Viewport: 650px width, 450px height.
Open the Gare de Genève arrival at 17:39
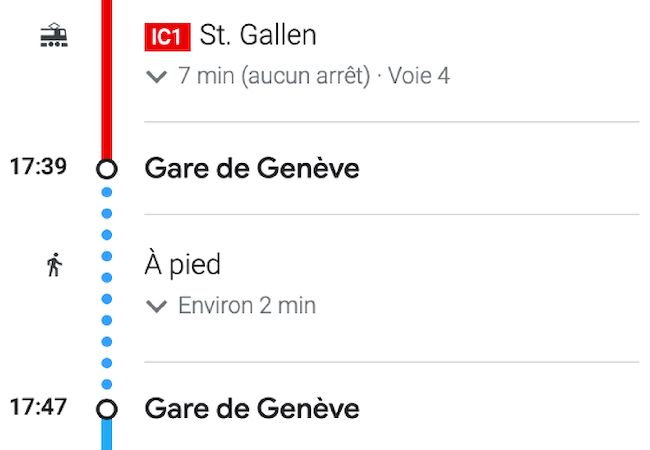(x=251, y=168)
